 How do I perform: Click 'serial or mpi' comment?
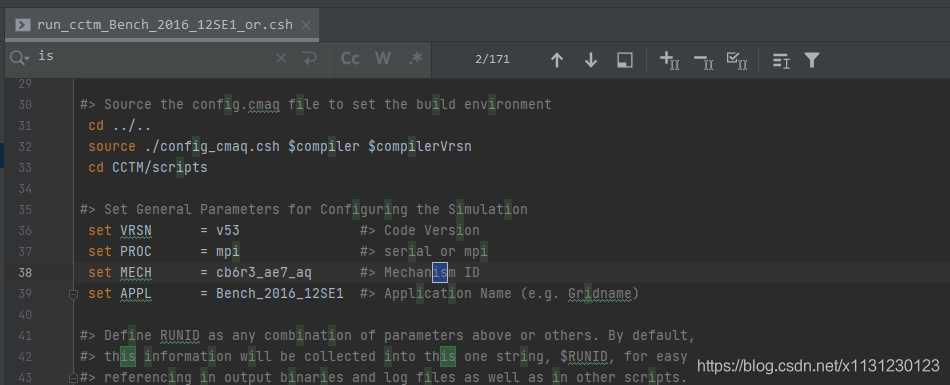436,251
